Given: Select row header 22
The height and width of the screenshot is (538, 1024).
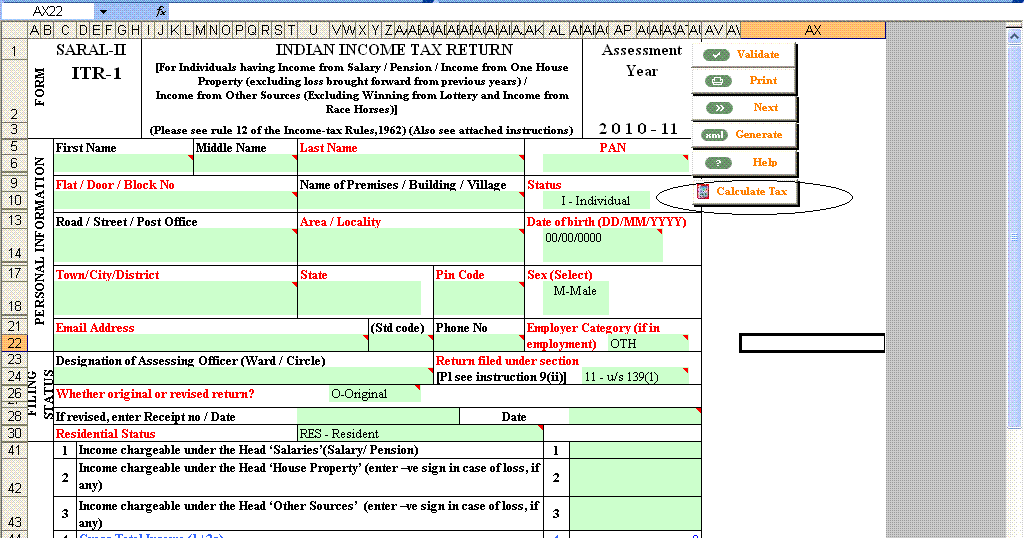Looking at the screenshot, I should point(14,343).
